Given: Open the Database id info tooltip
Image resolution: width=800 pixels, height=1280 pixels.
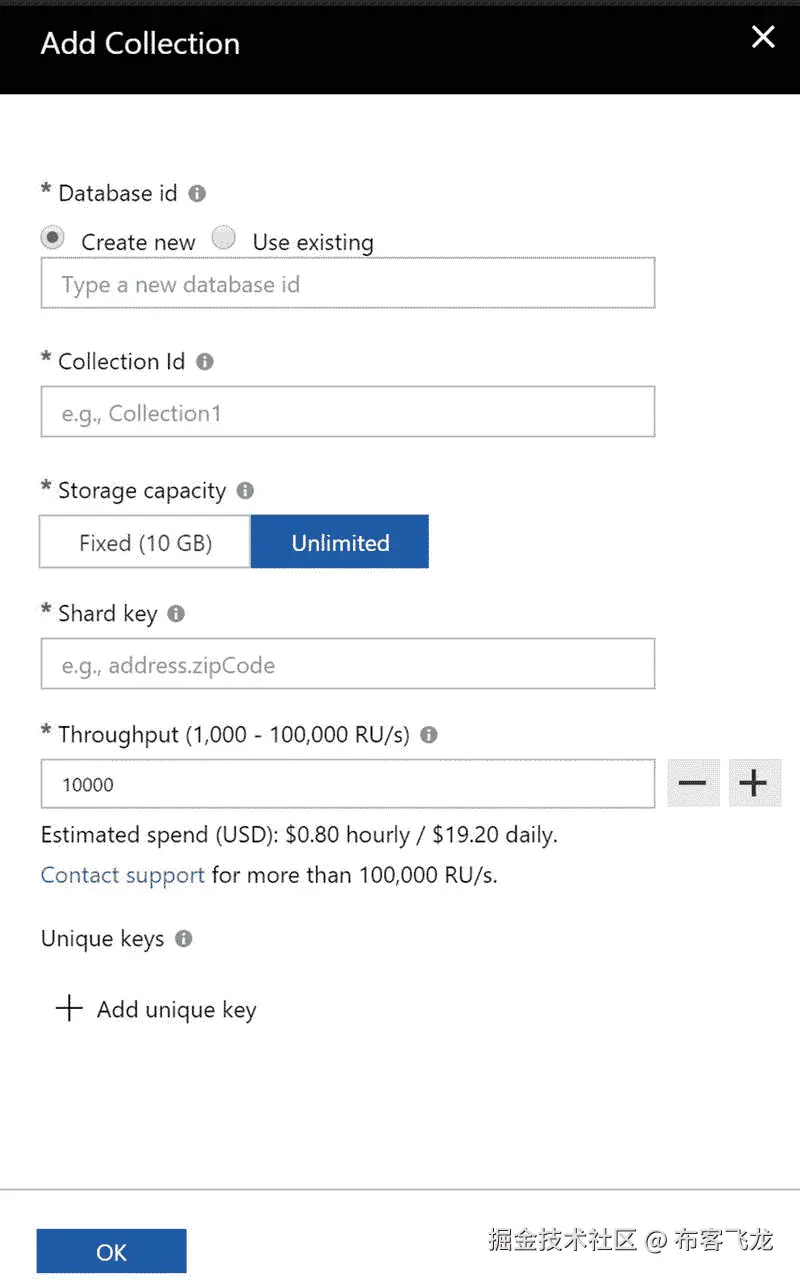Looking at the screenshot, I should pyautogui.click(x=196, y=193).
